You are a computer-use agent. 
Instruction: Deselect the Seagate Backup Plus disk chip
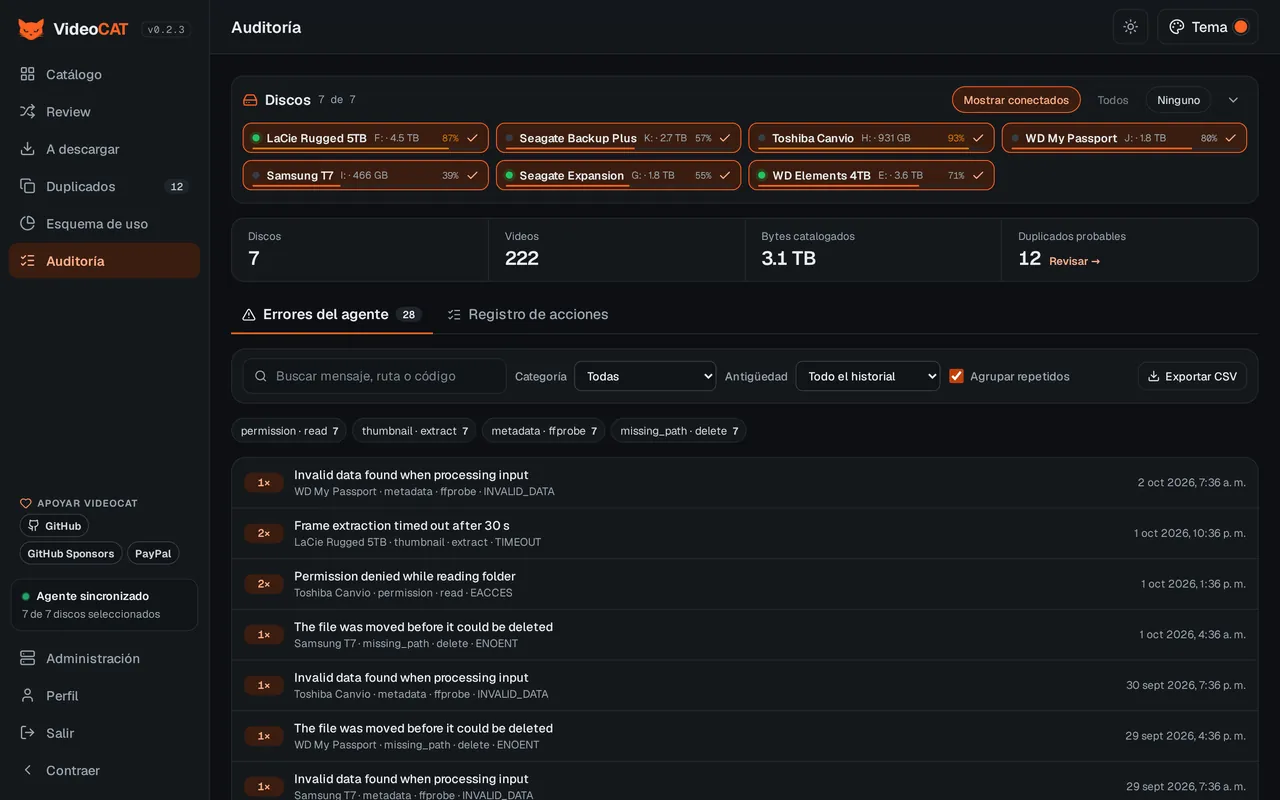619,138
